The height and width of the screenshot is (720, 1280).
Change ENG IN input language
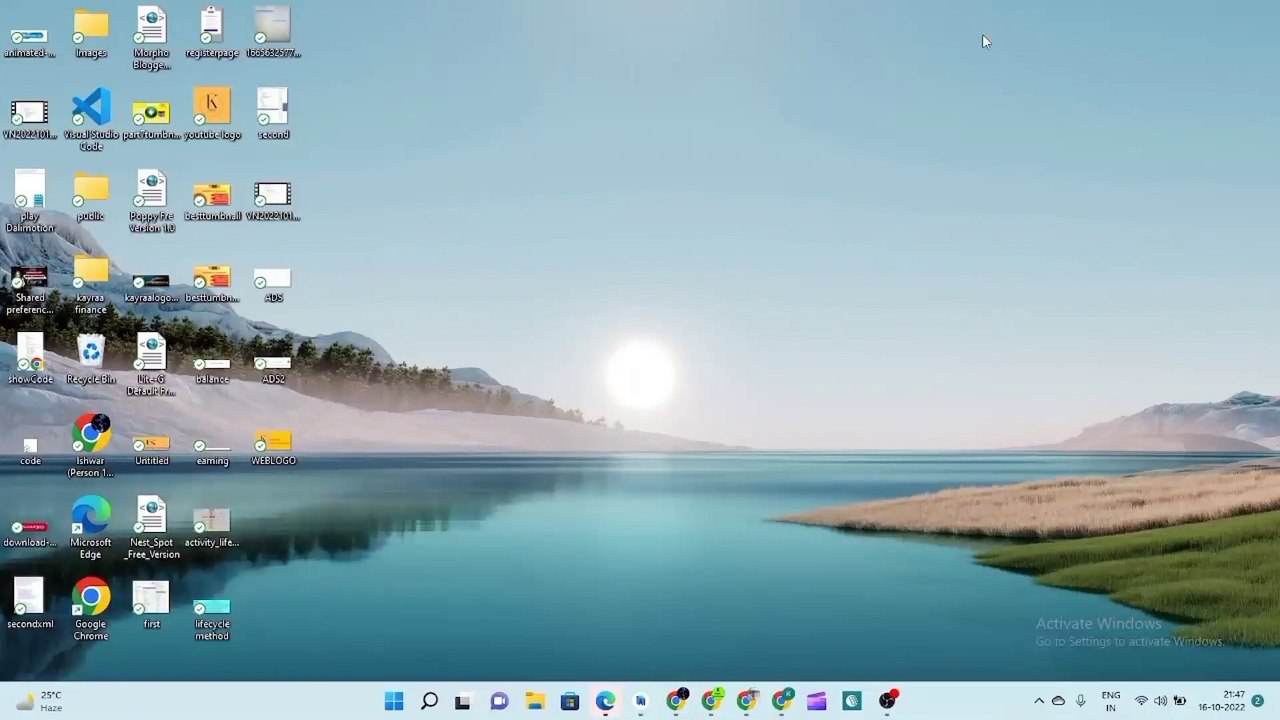point(1111,701)
